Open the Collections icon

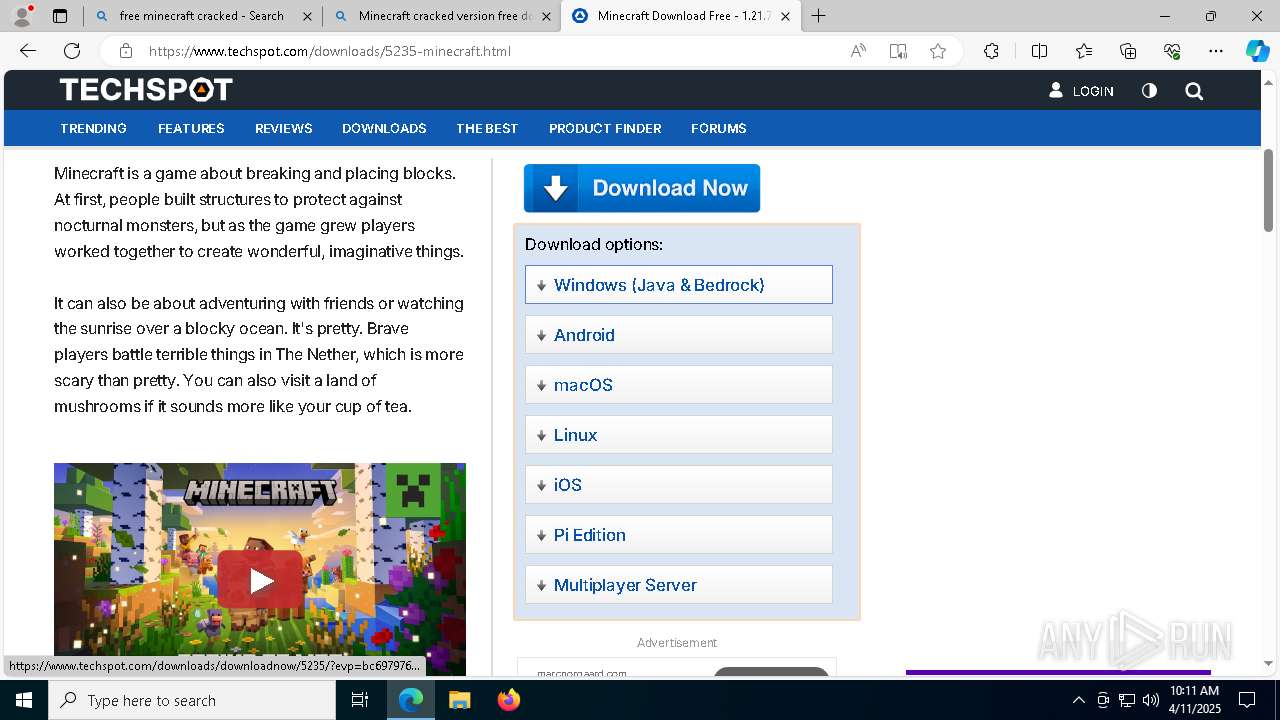1128,51
